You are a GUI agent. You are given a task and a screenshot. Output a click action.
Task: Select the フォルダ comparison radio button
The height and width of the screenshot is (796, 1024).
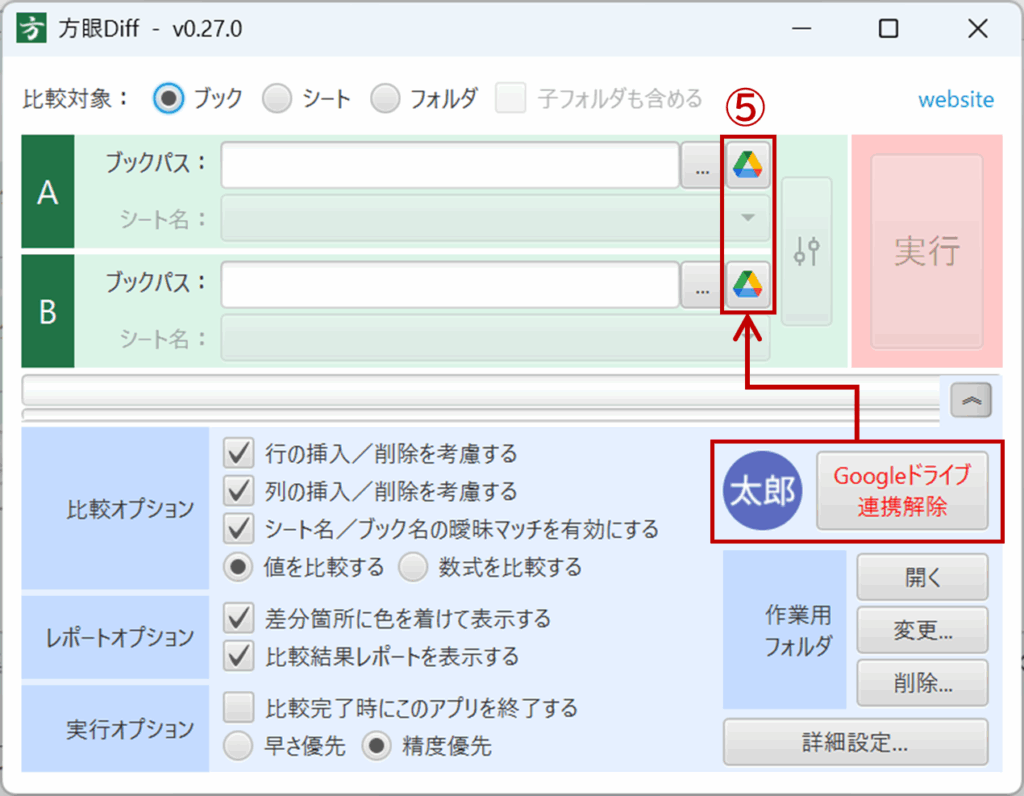385,99
